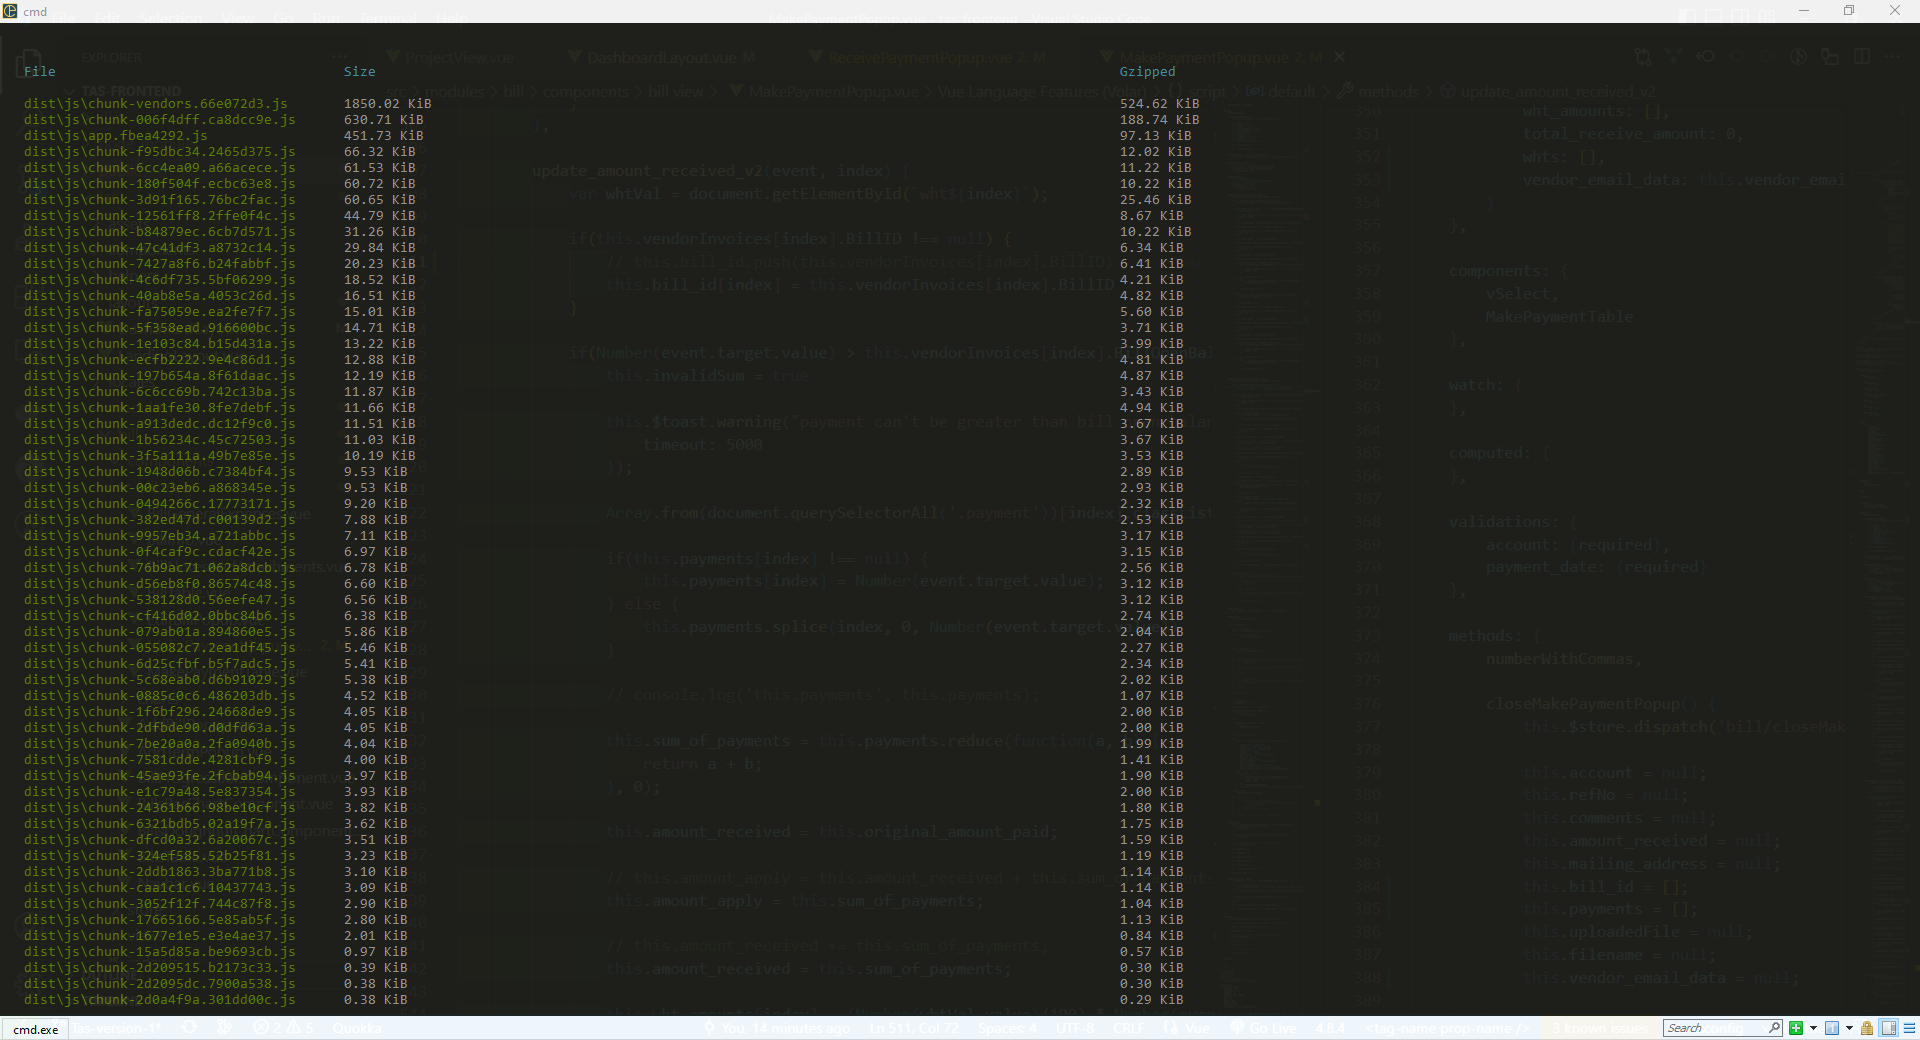
Task: Click the 630.71 KiB size value
Action: point(384,120)
